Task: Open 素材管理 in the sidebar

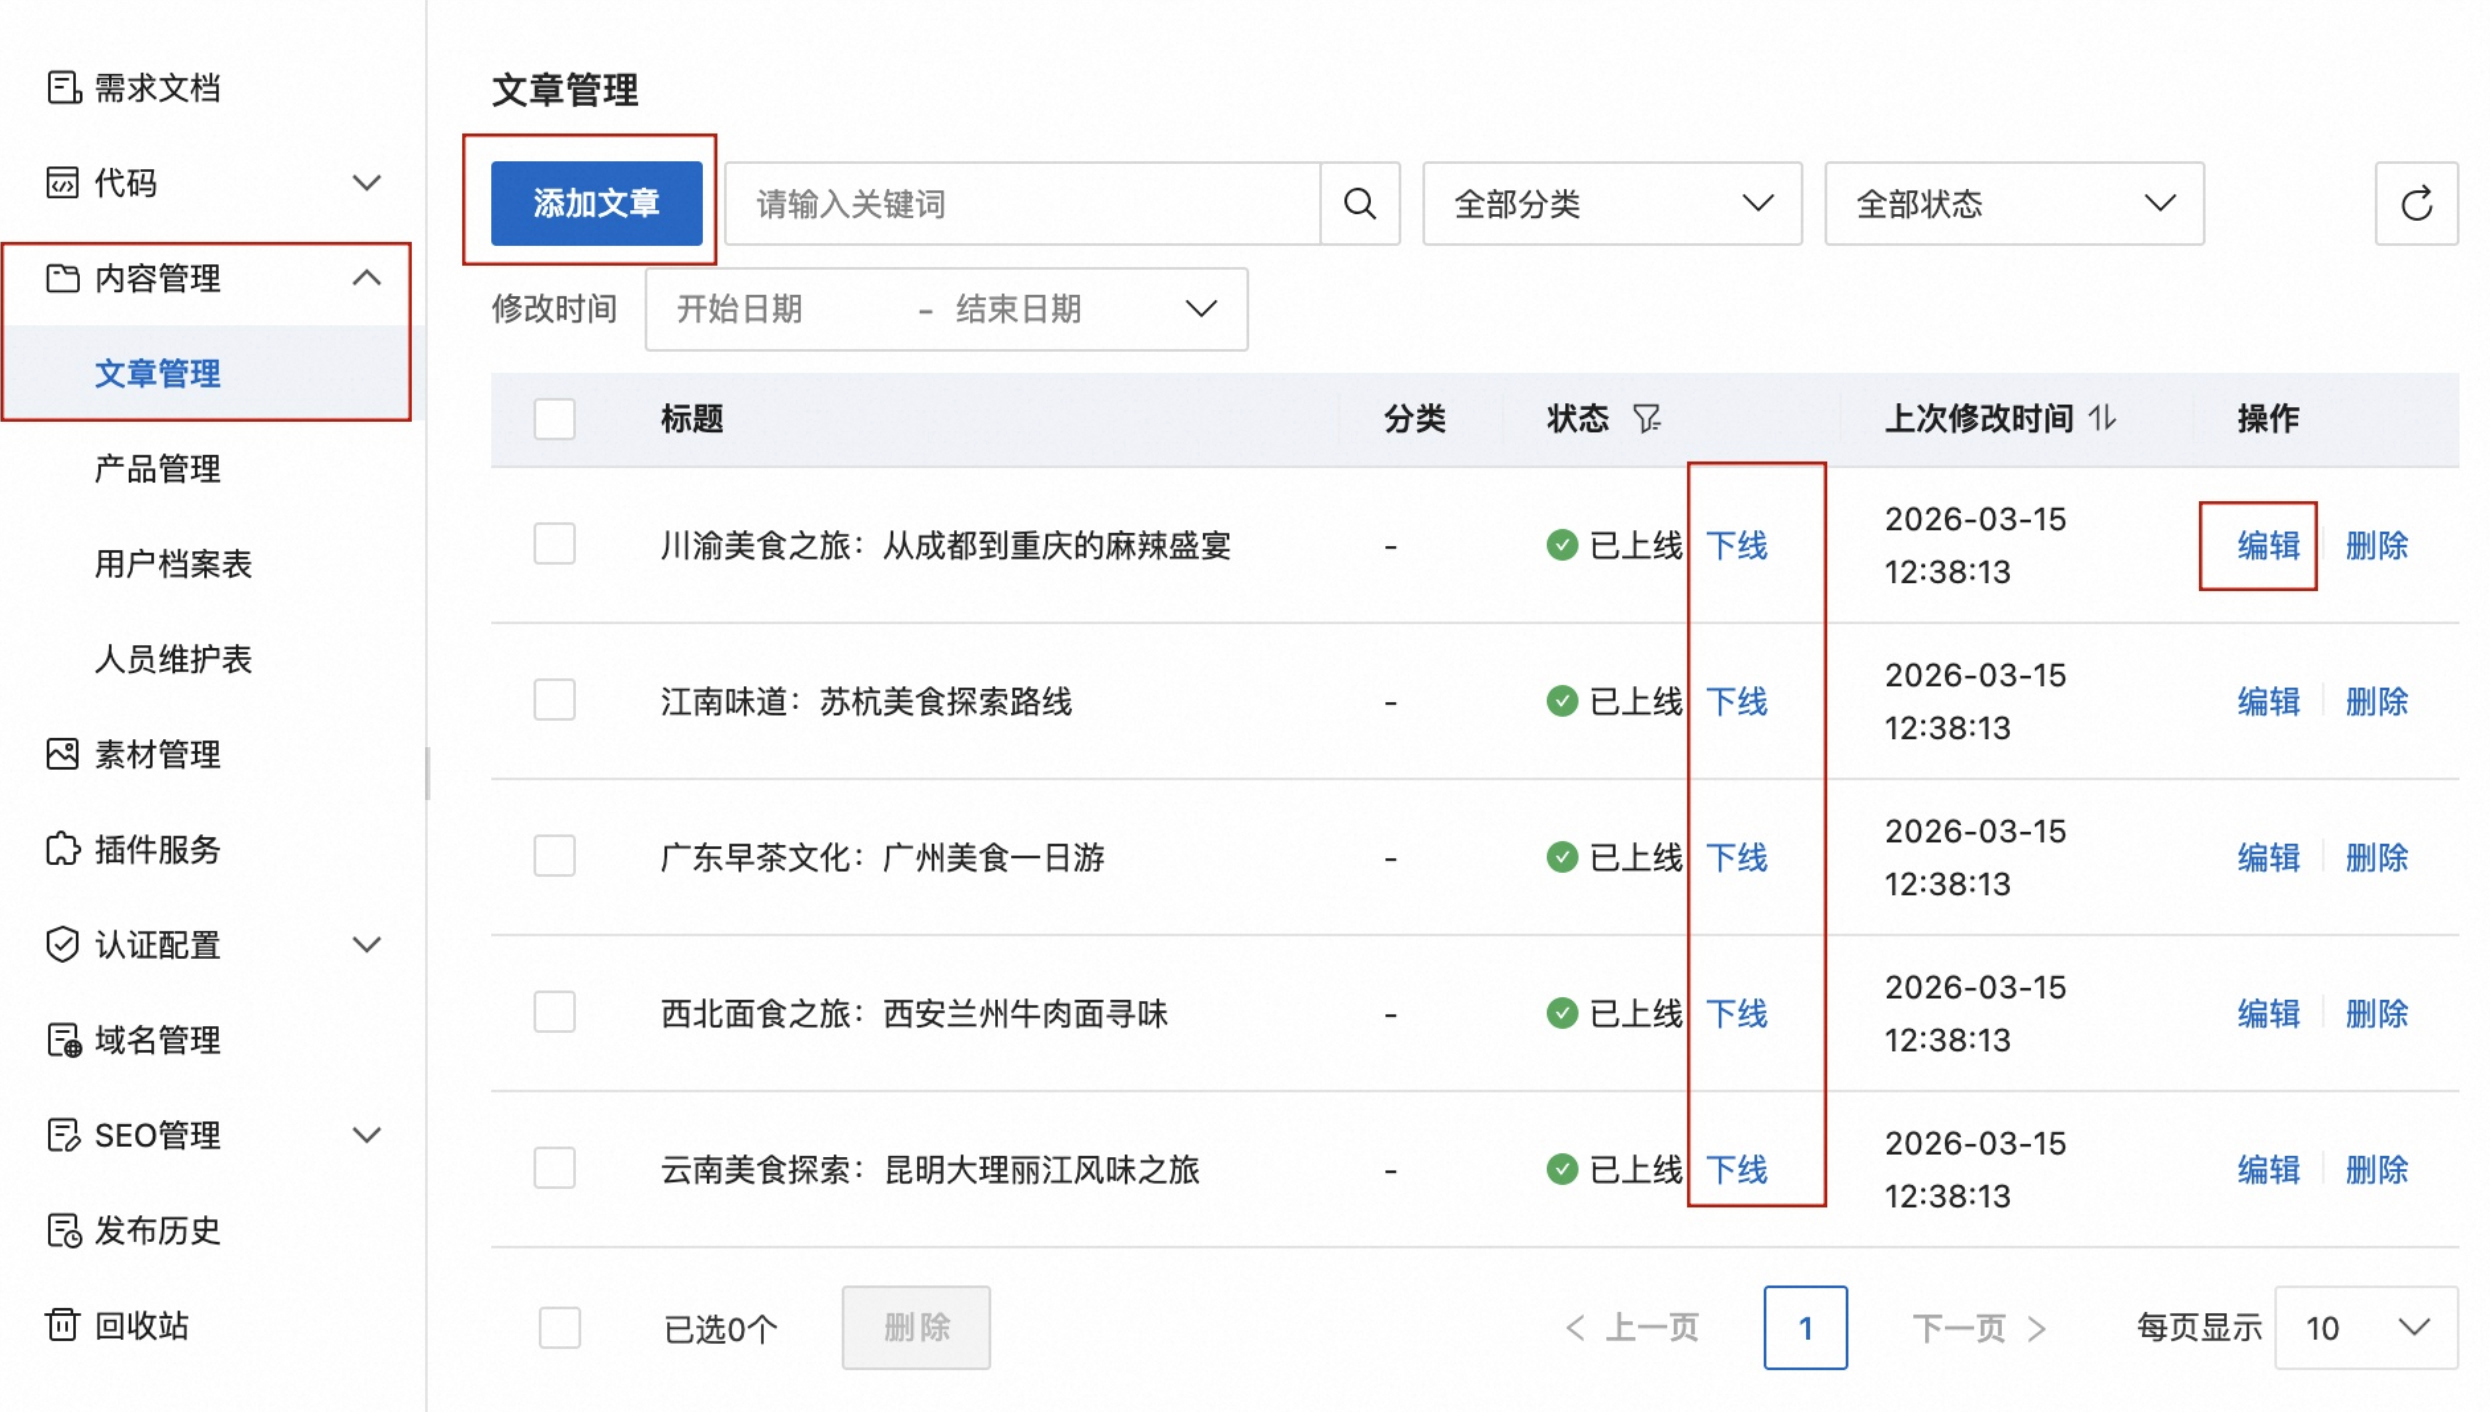Action: point(156,754)
